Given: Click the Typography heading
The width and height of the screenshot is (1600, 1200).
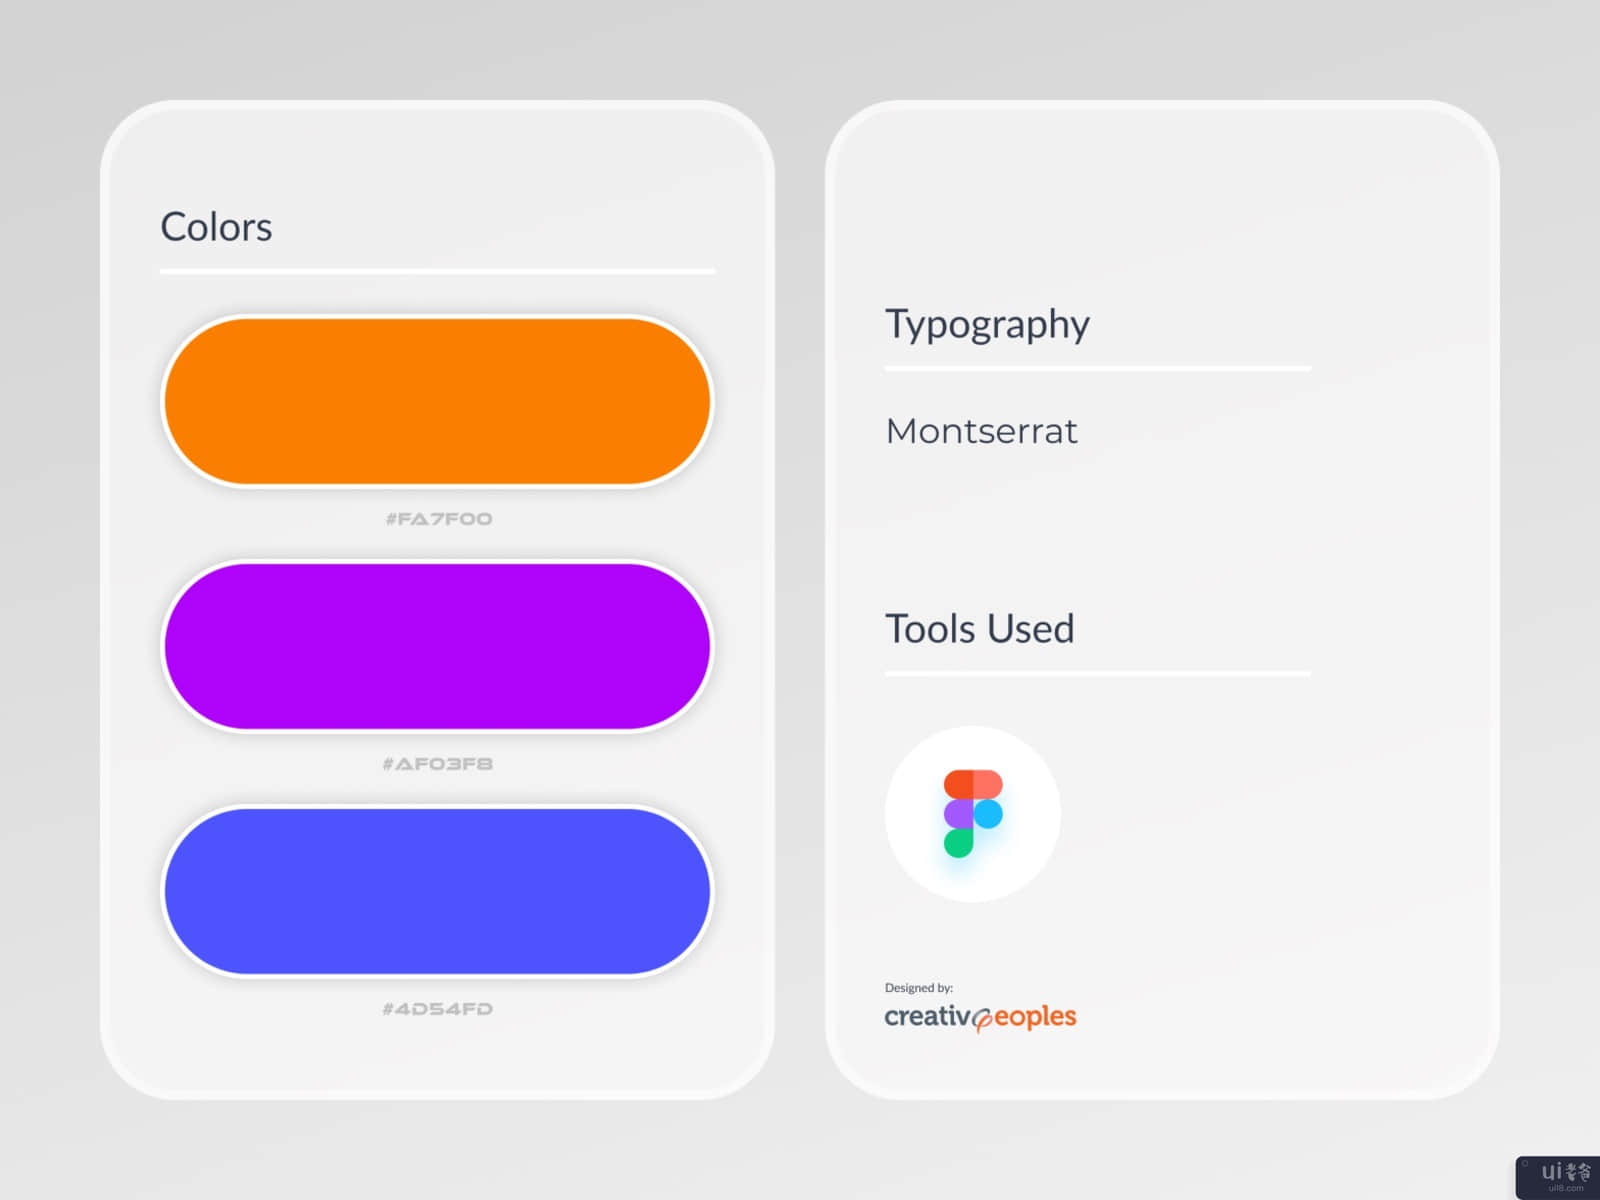Looking at the screenshot, I should pos(987,325).
